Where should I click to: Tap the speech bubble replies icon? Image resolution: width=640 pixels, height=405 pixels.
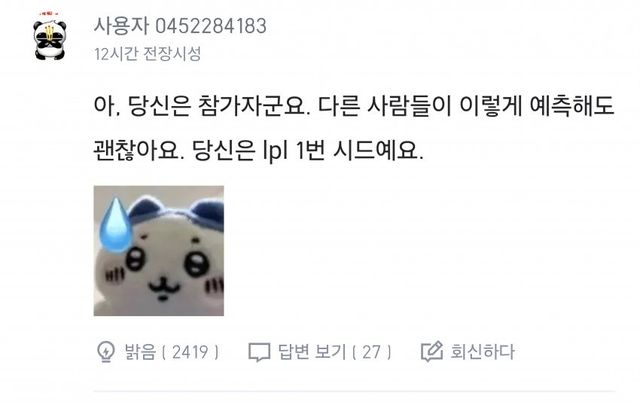point(260,352)
